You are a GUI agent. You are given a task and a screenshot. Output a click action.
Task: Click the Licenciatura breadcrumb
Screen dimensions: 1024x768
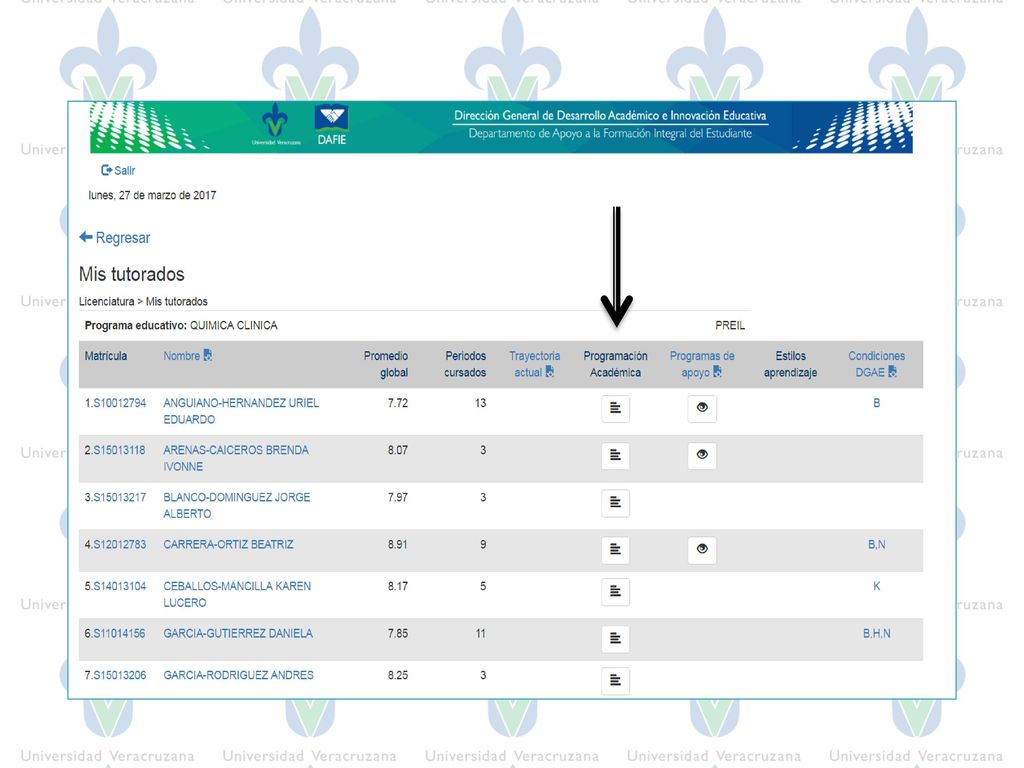click(106, 301)
